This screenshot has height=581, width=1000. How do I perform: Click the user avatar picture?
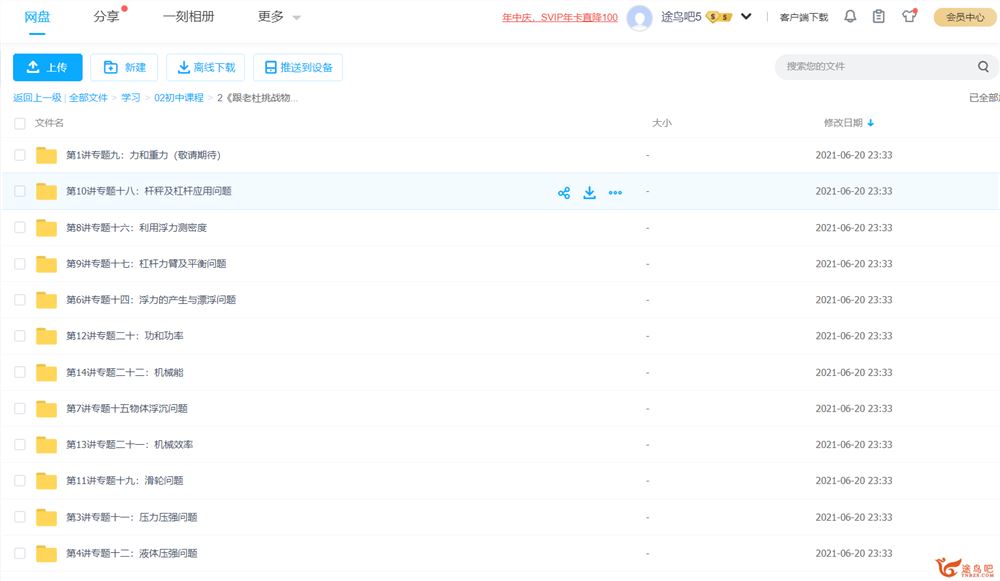[639, 17]
